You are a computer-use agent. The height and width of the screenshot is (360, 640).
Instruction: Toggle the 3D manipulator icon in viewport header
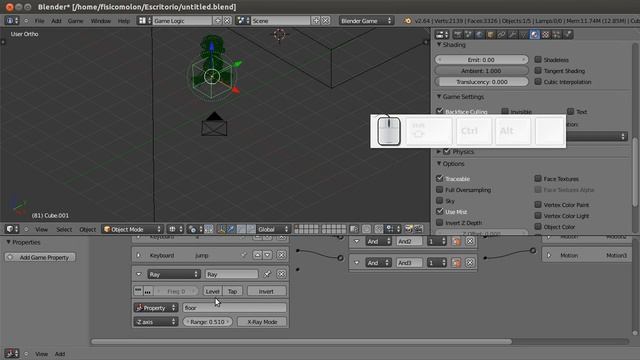221,229
